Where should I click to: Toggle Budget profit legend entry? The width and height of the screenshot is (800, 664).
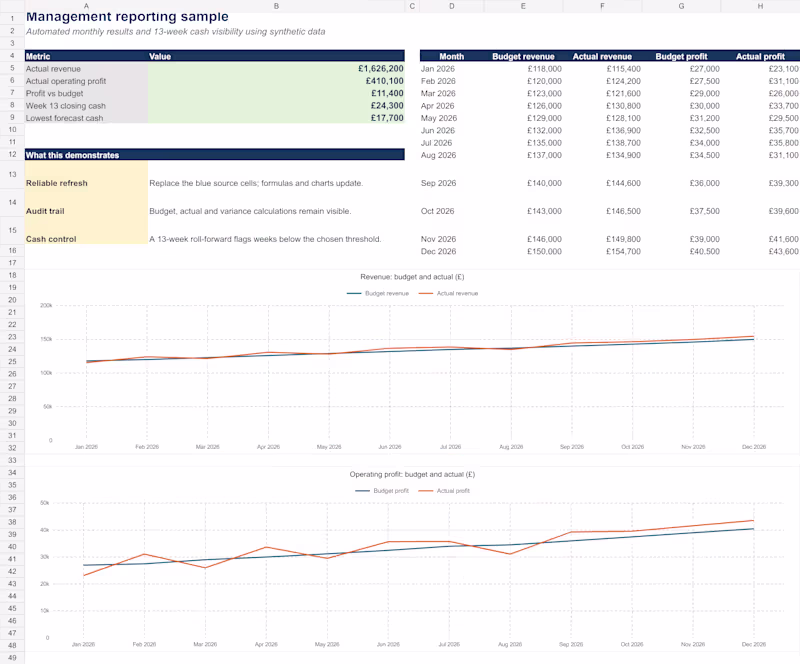[x=382, y=490]
